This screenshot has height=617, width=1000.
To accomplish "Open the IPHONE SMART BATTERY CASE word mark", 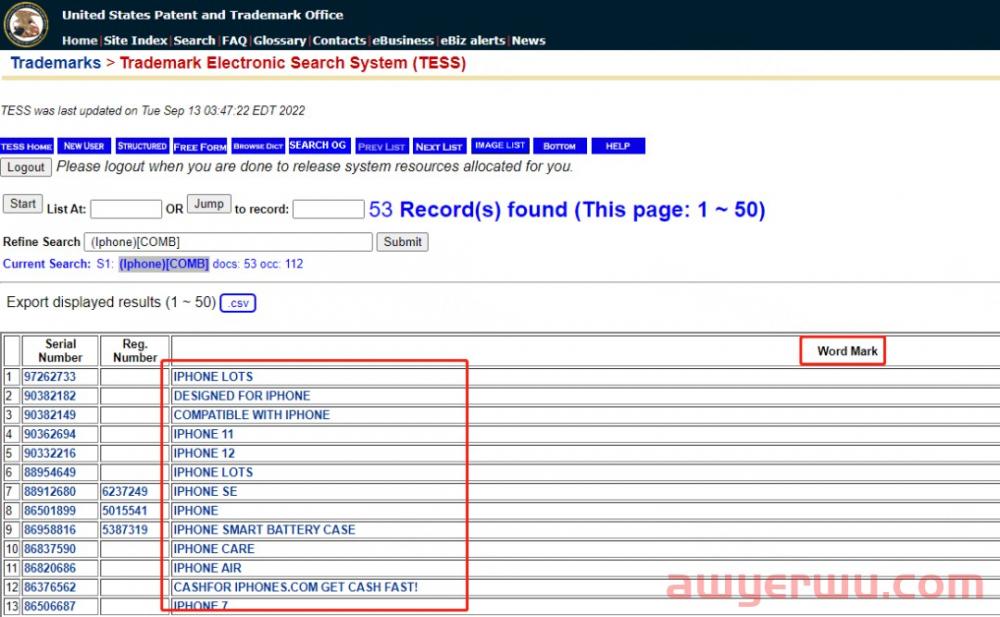I will tap(264, 530).
